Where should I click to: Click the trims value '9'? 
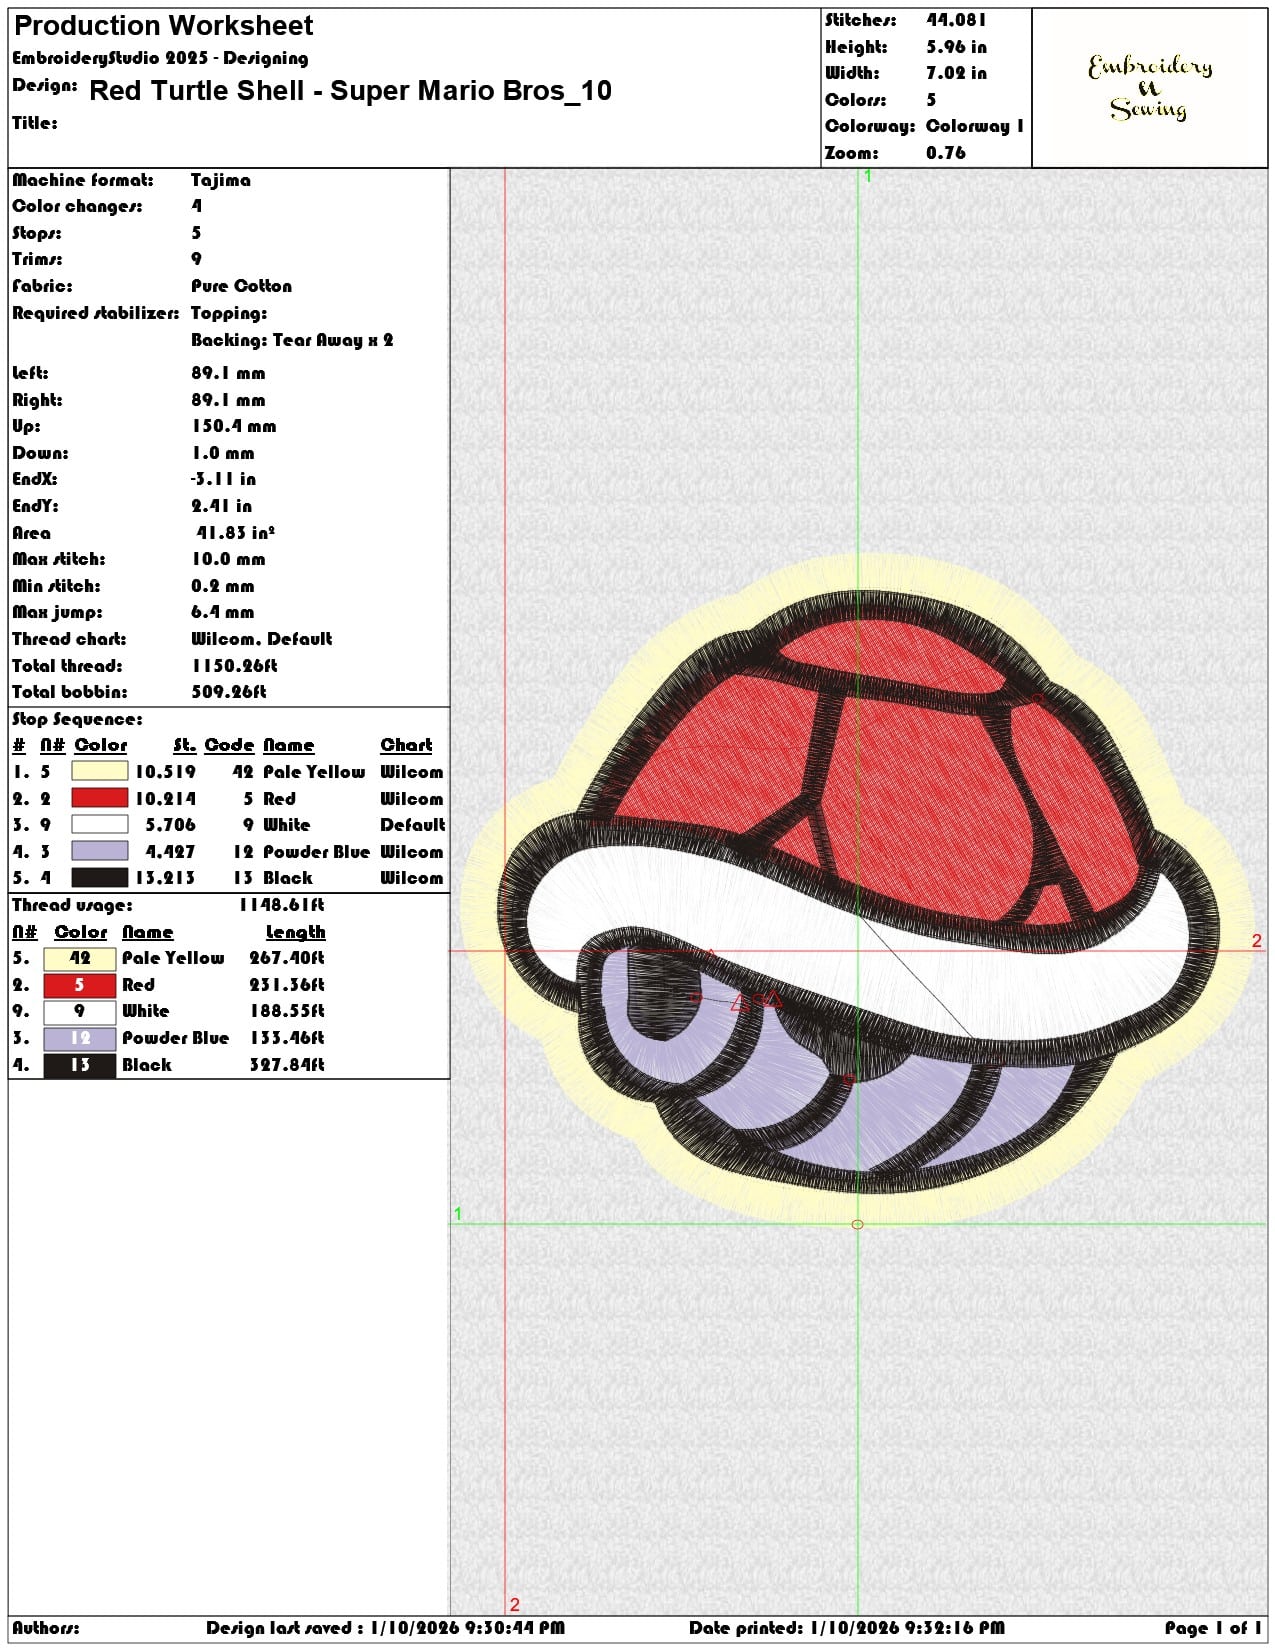[x=196, y=258]
